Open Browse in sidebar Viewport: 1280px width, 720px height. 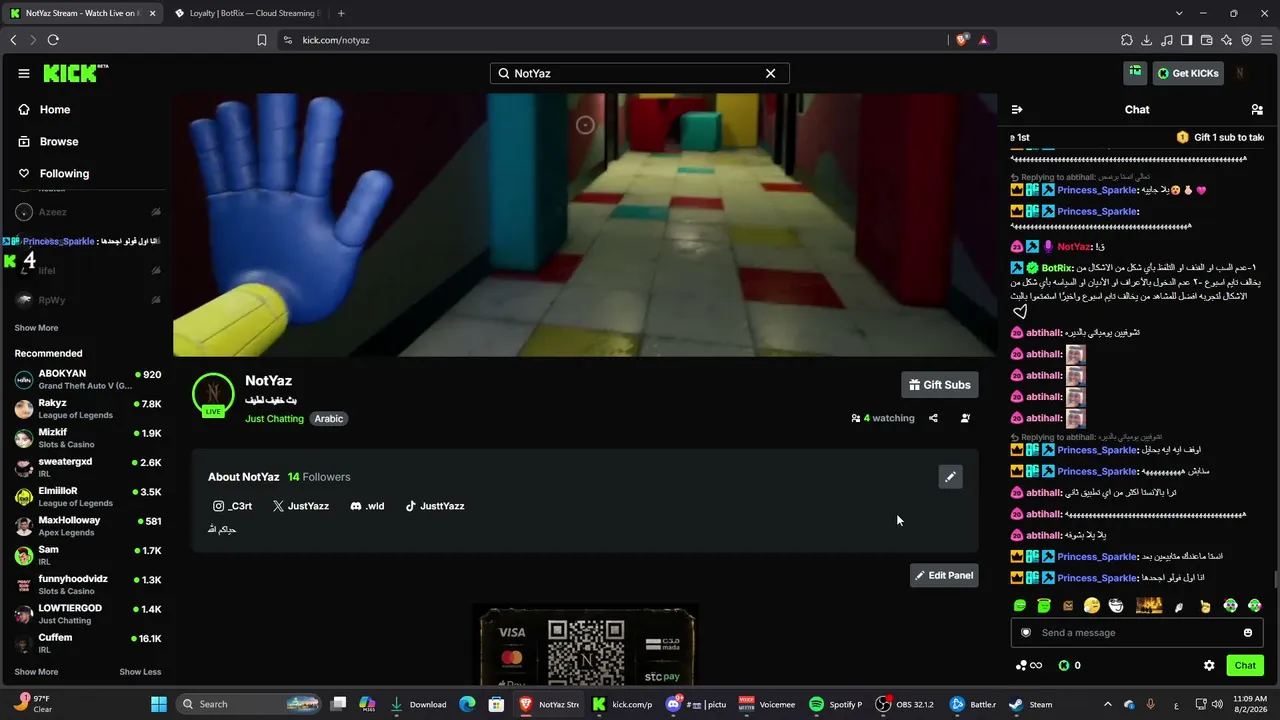tap(59, 142)
